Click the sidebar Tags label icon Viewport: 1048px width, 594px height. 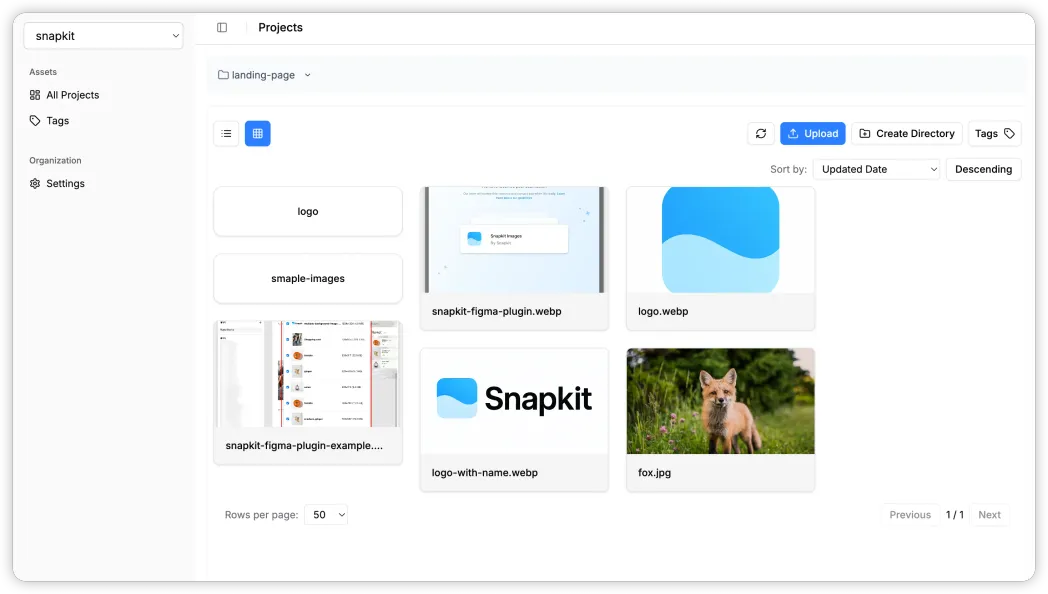[35, 121]
